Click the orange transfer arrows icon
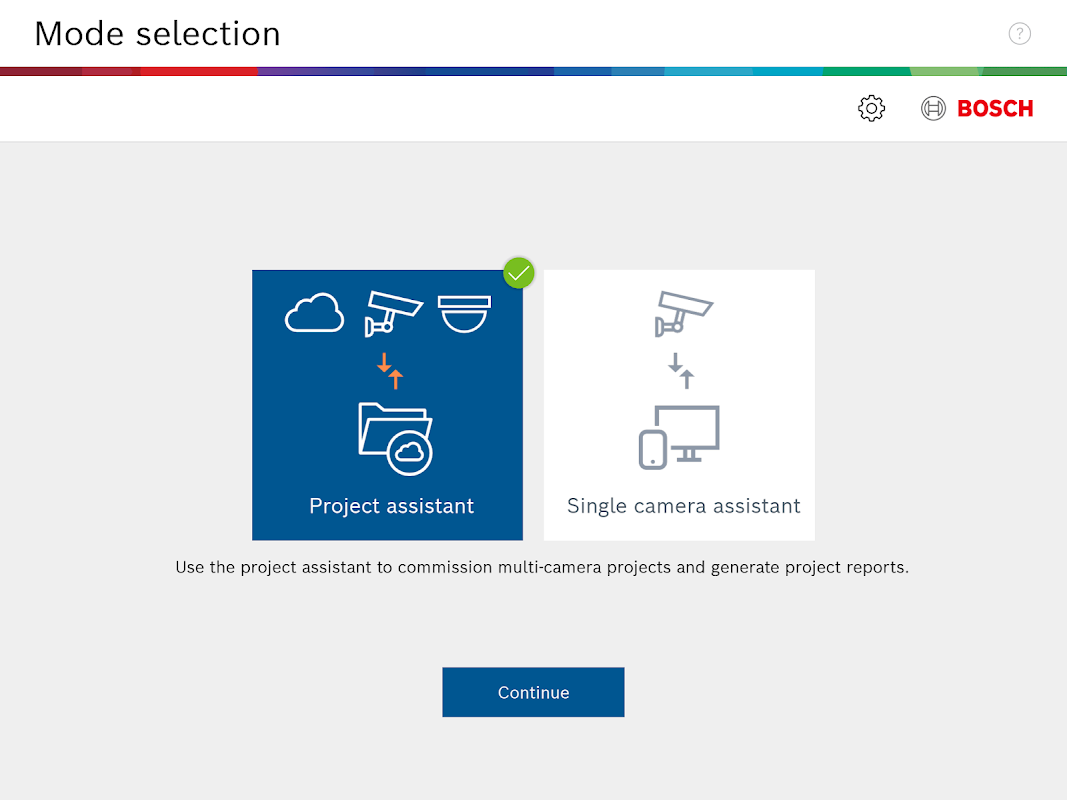 point(390,371)
